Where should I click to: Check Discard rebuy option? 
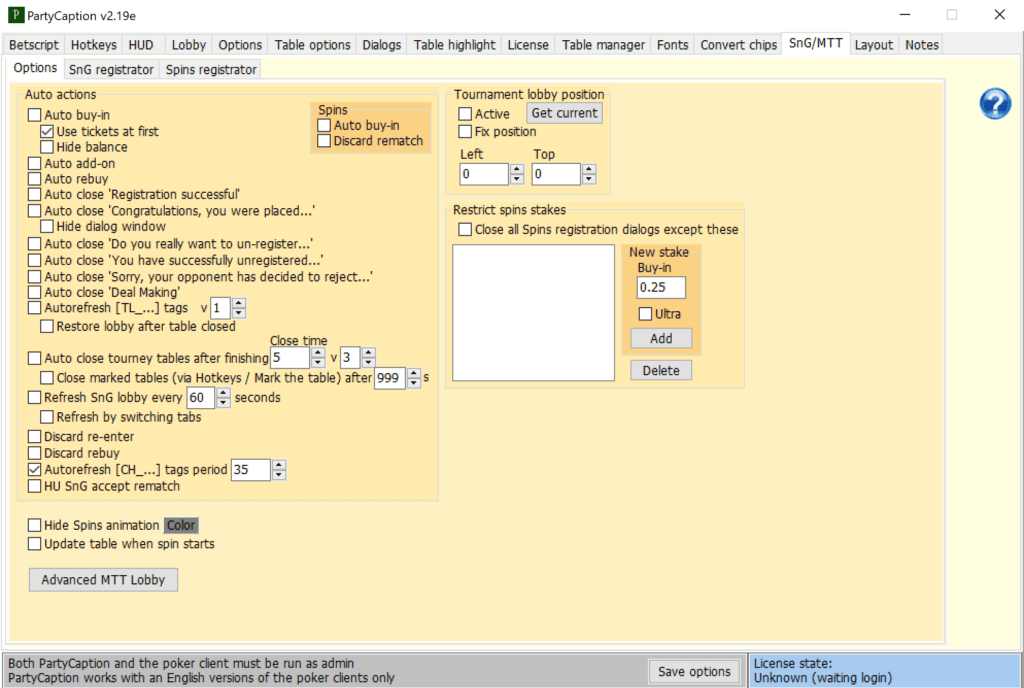pyautogui.click(x=35, y=453)
